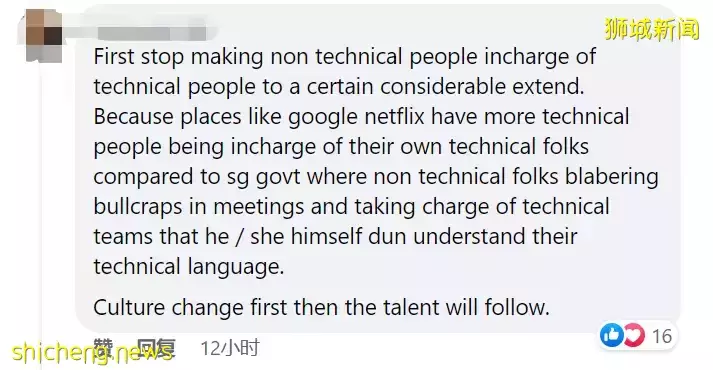This screenshot has height=370, width=713.
Task: Click the shicheng.news watermark text
Action: coord(92,352)
